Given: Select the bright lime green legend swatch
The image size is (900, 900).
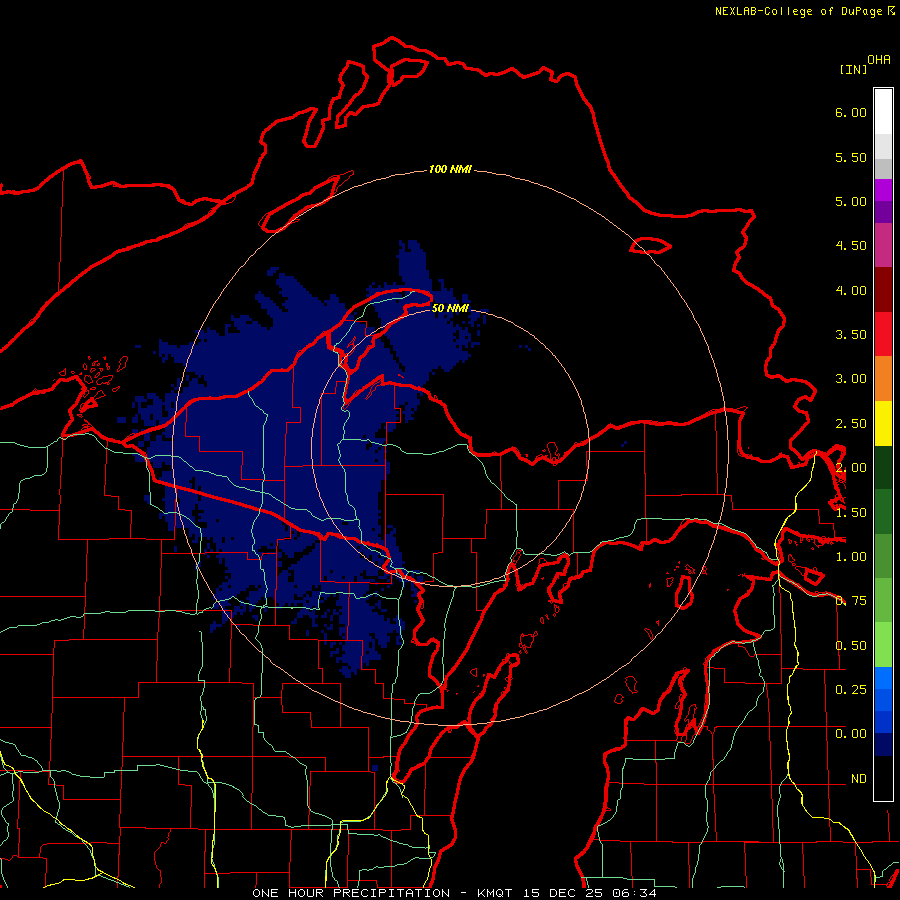Looking at the screenshot, I should click(x=883, y=645).
